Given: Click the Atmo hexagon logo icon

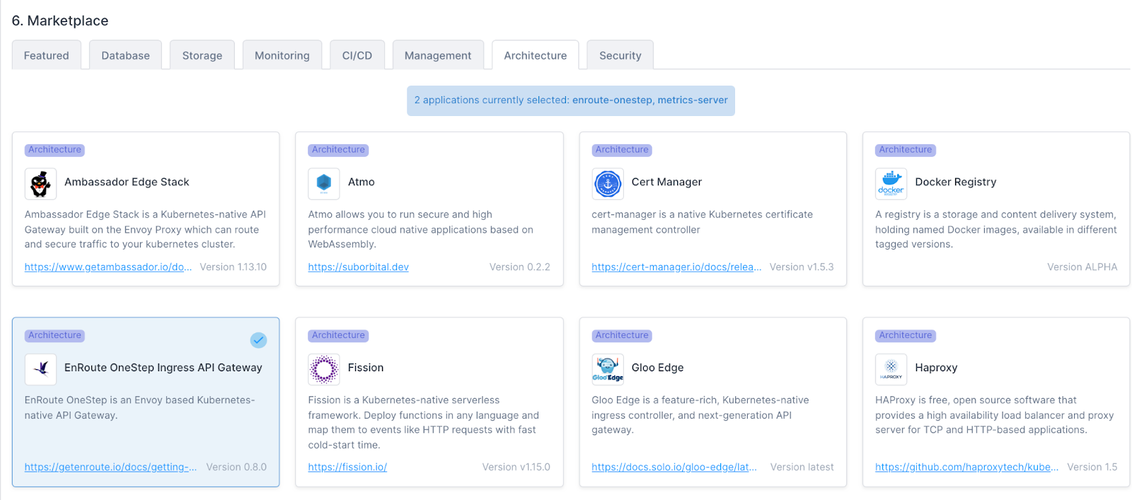Looking at the screenshot, I should 323,183.
